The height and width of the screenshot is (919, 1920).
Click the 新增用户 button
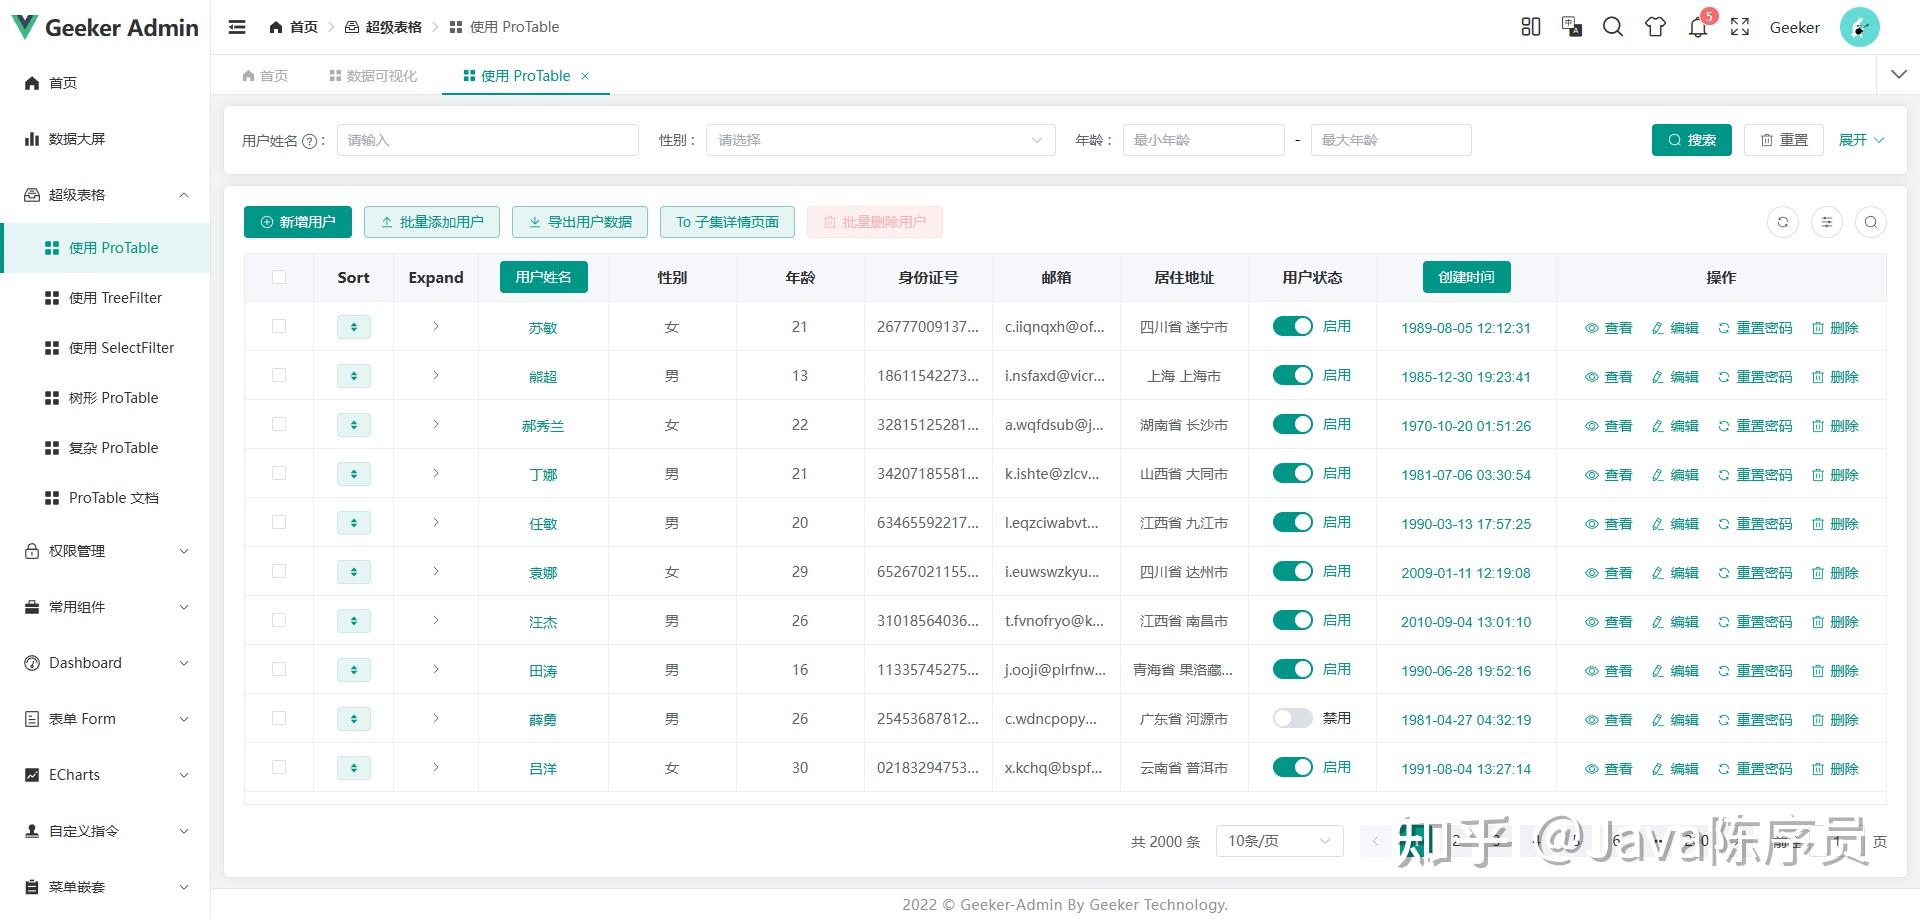[297, 221]
